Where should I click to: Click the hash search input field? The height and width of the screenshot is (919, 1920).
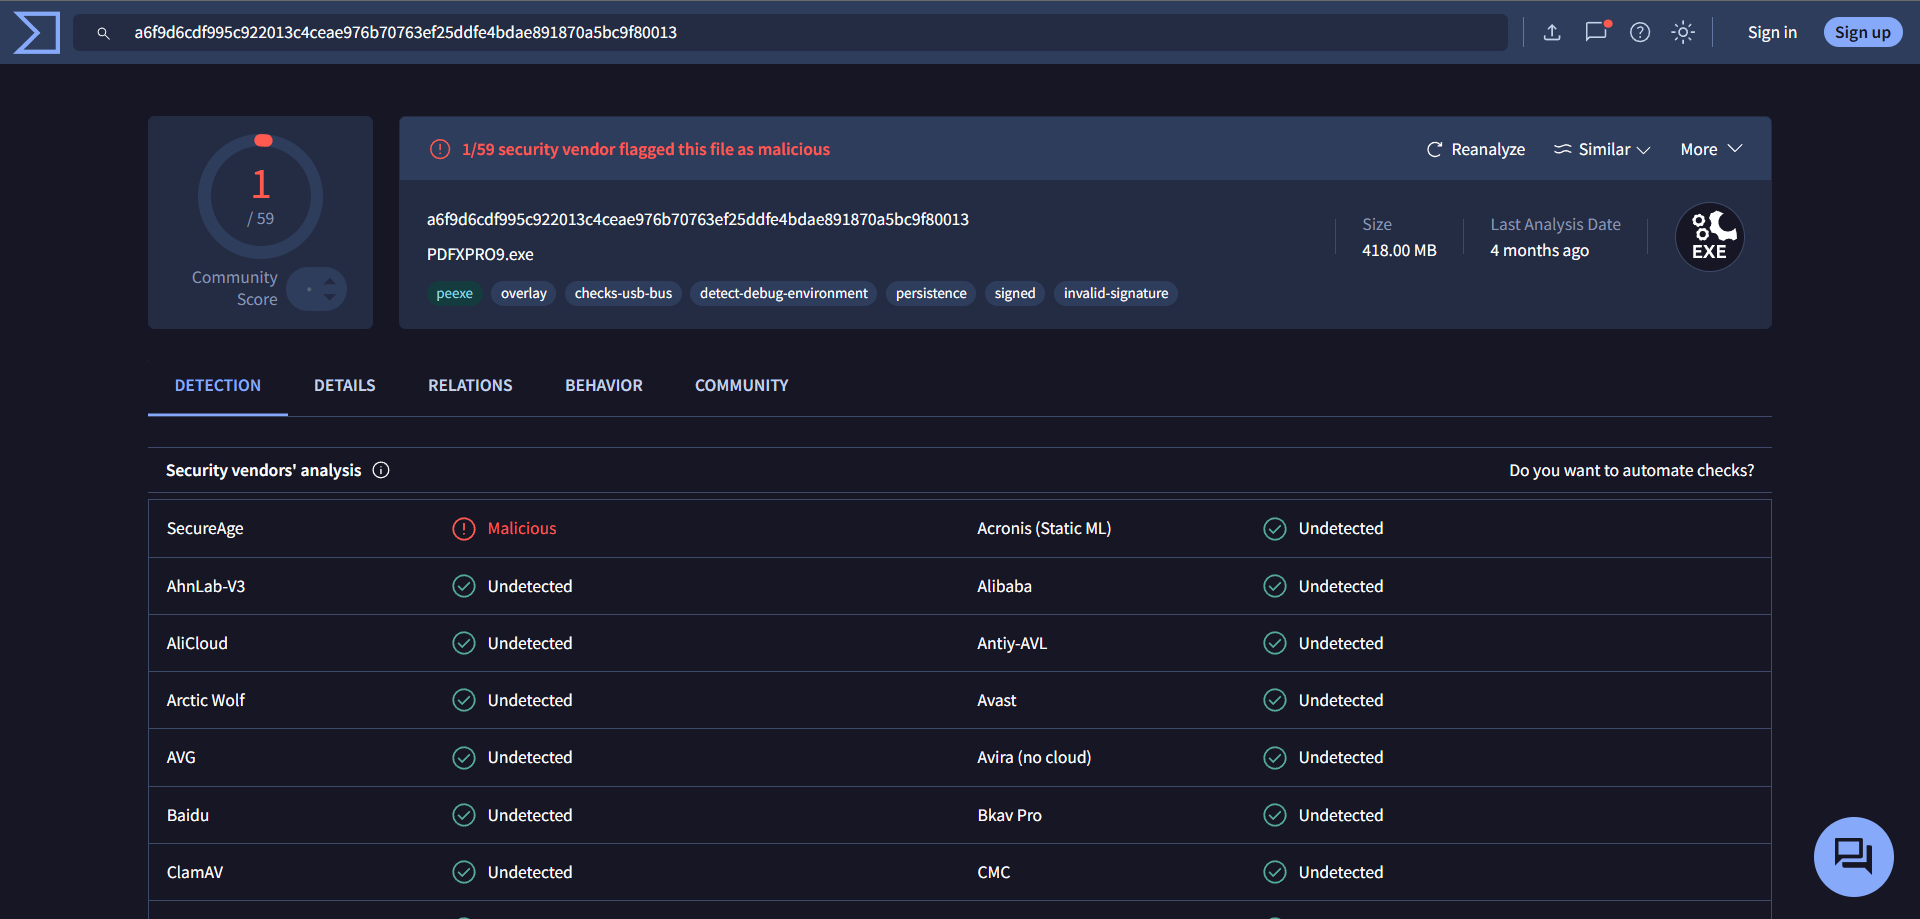[x=800, y=33]
